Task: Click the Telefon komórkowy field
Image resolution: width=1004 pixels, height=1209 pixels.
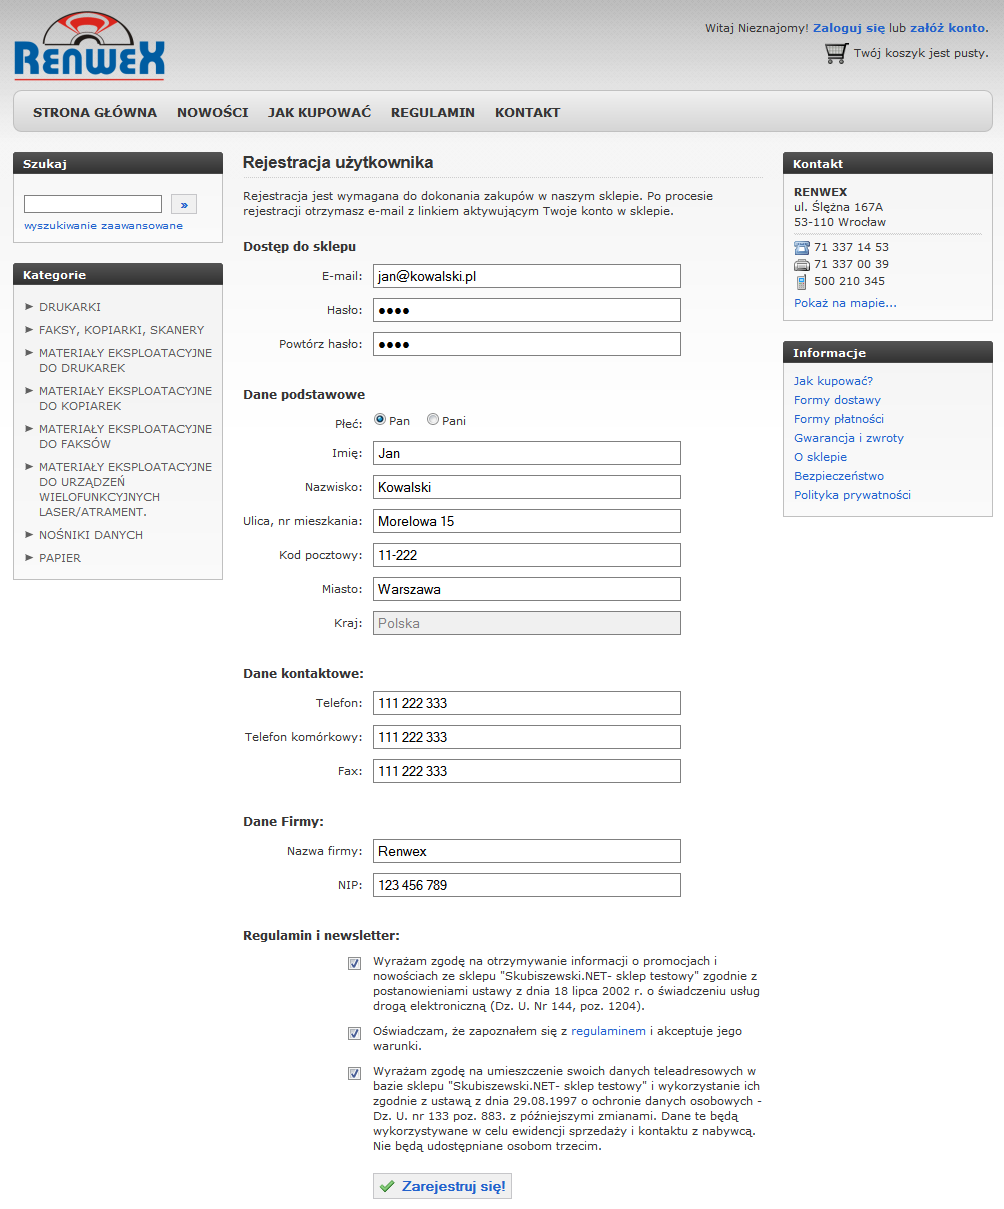Action: pos(527,737)
